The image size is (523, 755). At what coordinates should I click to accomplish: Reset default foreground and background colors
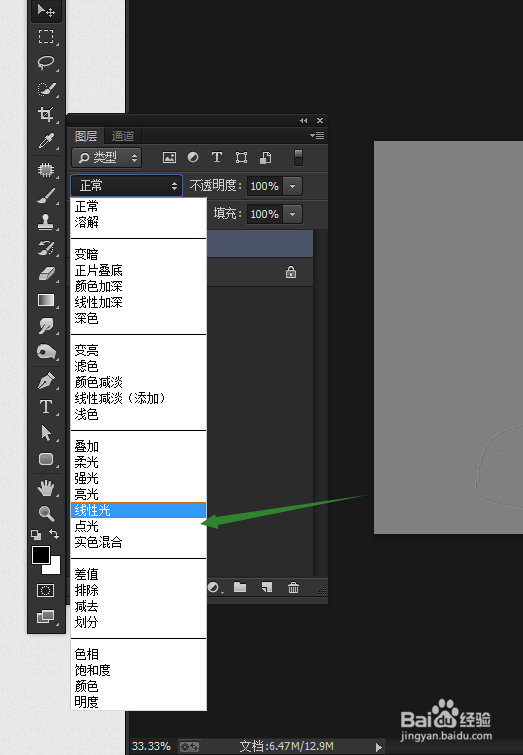(x=36, y=534)
